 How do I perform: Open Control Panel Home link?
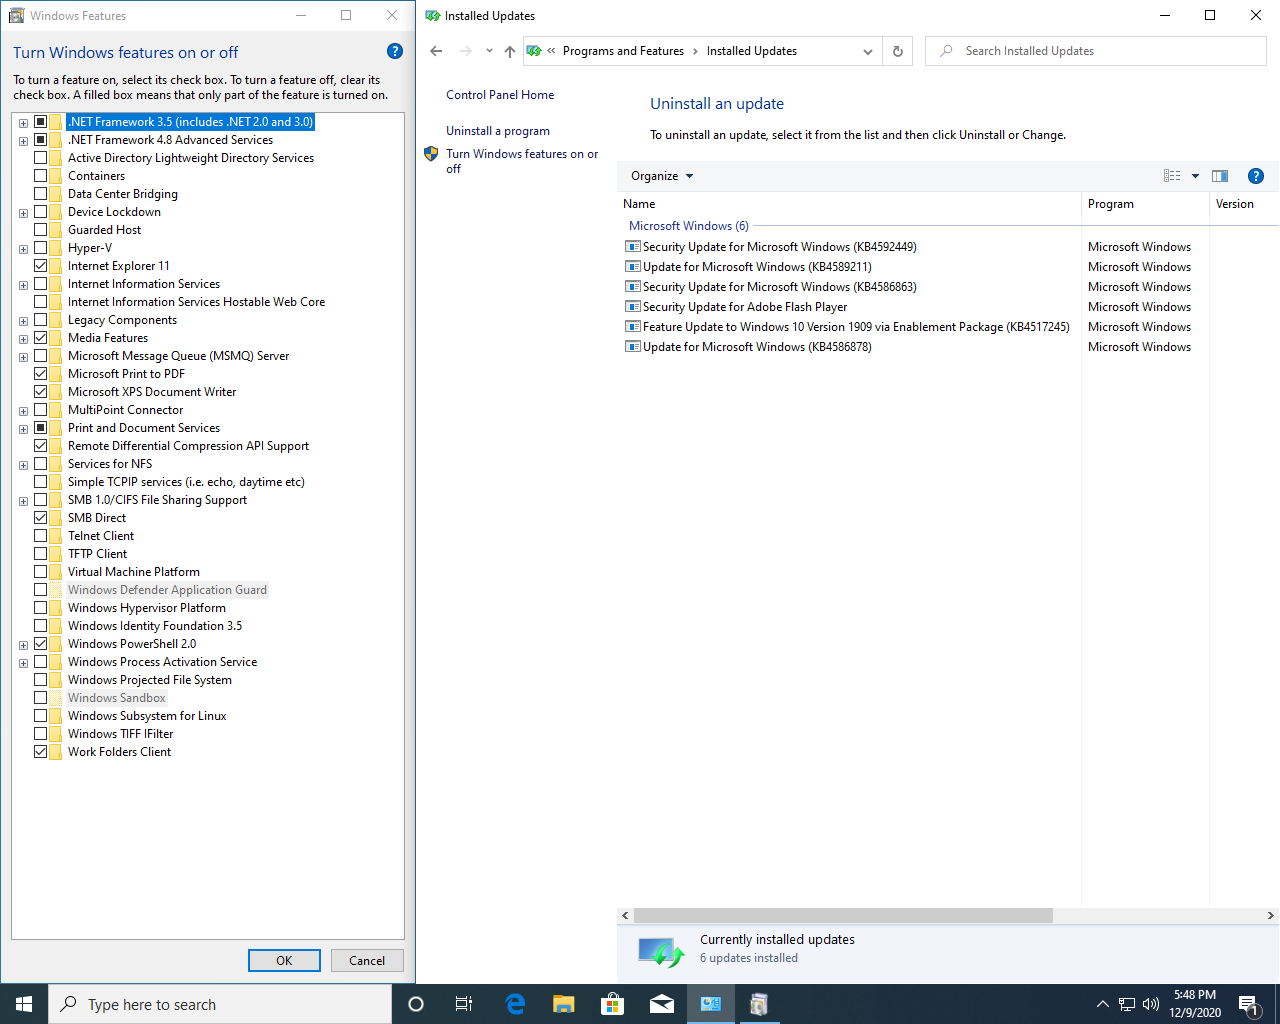click(x=500, y=95)
